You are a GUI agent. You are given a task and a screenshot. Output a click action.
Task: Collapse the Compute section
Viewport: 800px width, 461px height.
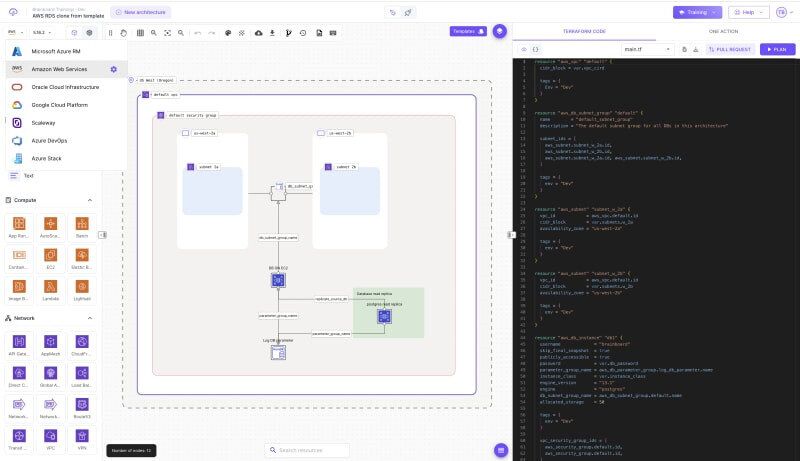click(90, 200)
